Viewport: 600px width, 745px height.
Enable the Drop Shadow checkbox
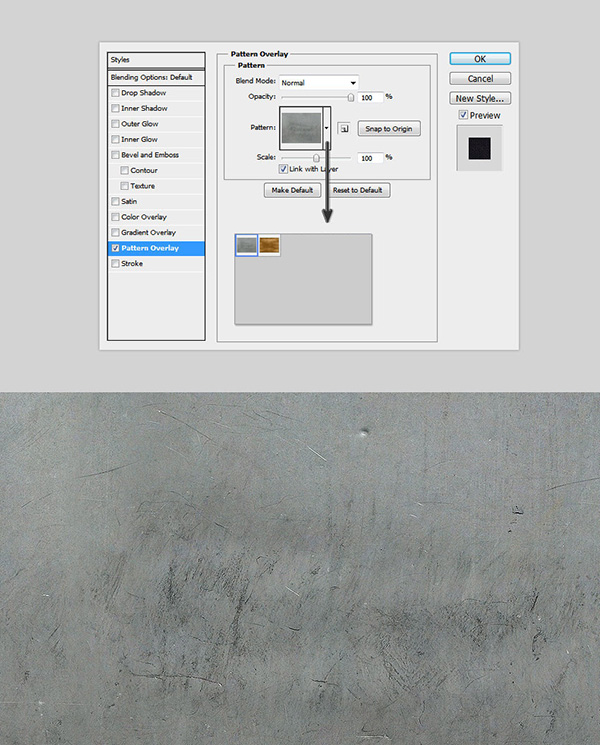tap(116, 93)
